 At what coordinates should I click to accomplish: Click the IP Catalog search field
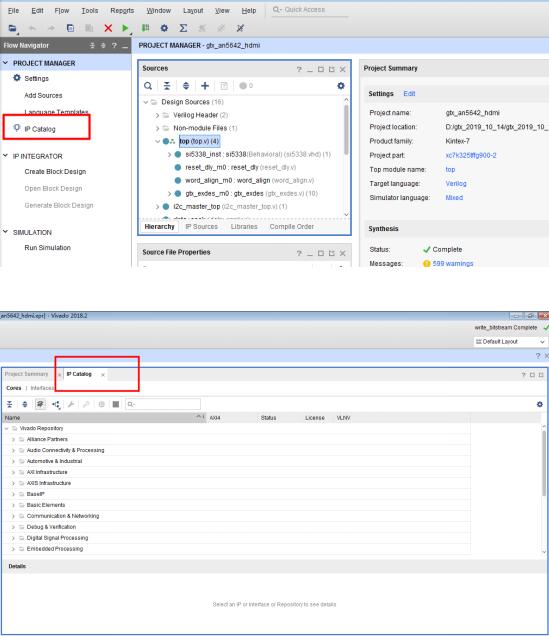(163, 404)
